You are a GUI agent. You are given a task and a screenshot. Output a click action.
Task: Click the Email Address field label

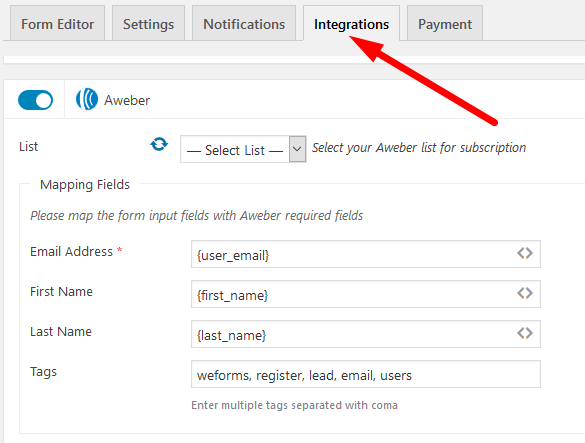(x=71, y=252)
